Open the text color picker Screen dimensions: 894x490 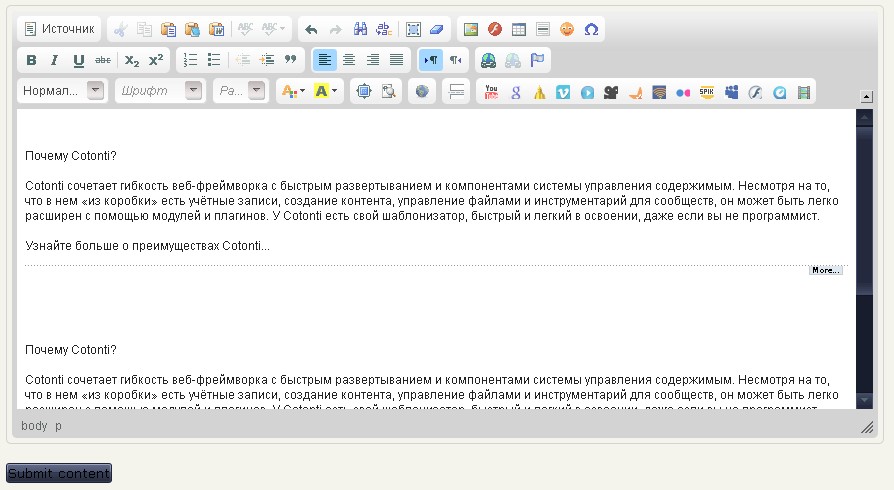pyautogui.click(x=293, y=91)
